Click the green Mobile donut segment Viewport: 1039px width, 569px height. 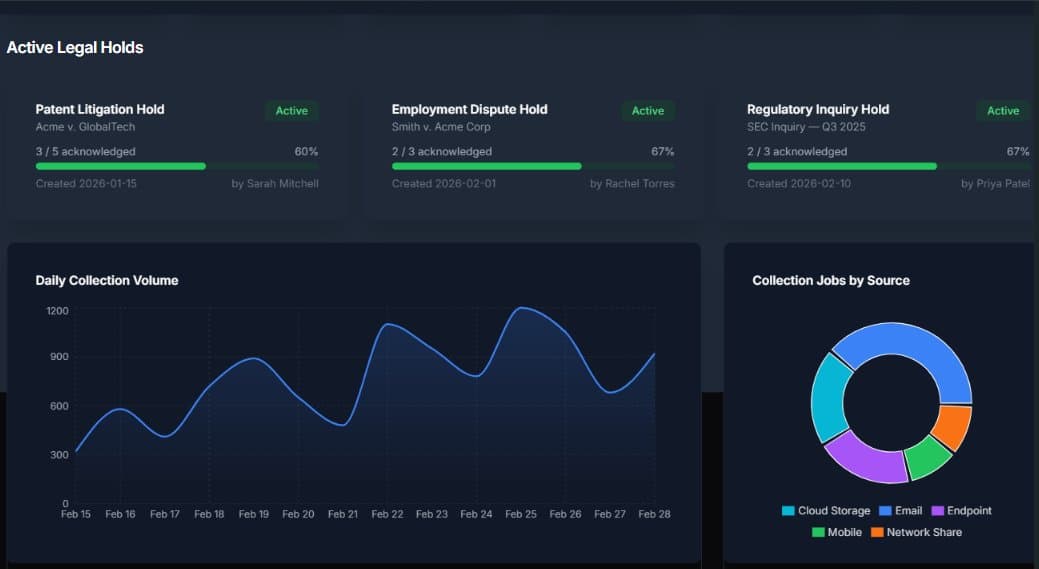(928, 457)
